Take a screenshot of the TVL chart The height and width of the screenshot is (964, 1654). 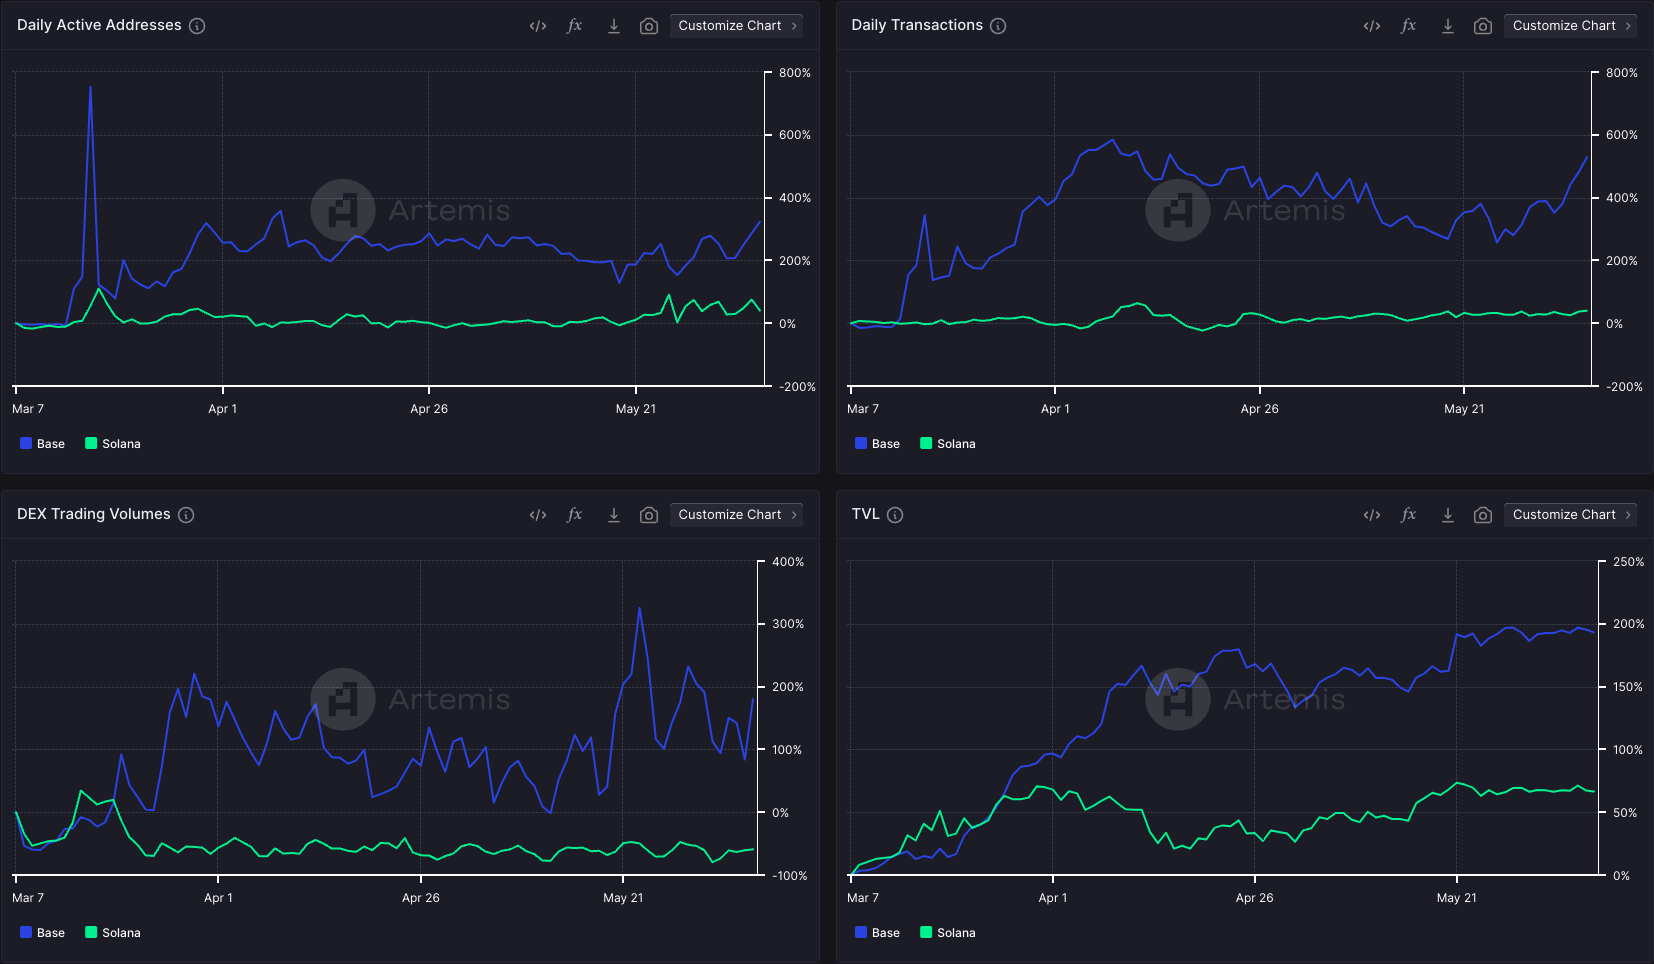click(x=1483, y=515)
